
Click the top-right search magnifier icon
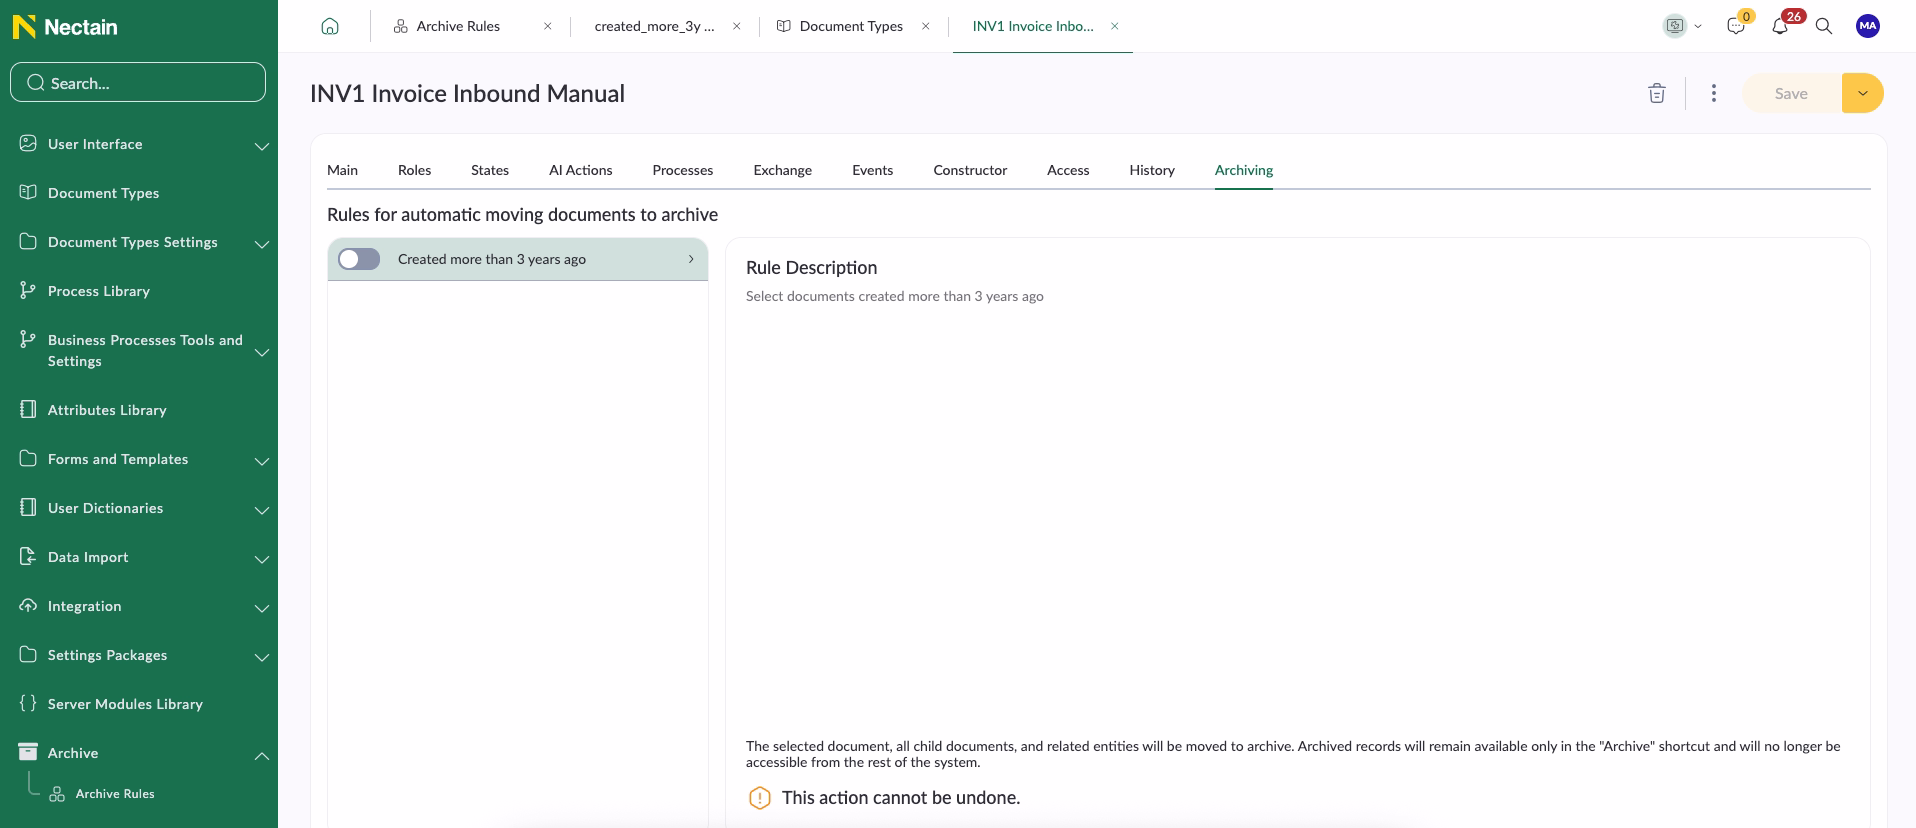coord(1824,26)
